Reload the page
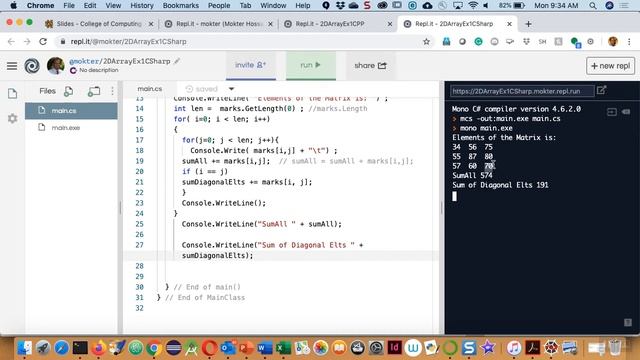The width and height of the screenshot is (640, 360). (x=43, y=42)
